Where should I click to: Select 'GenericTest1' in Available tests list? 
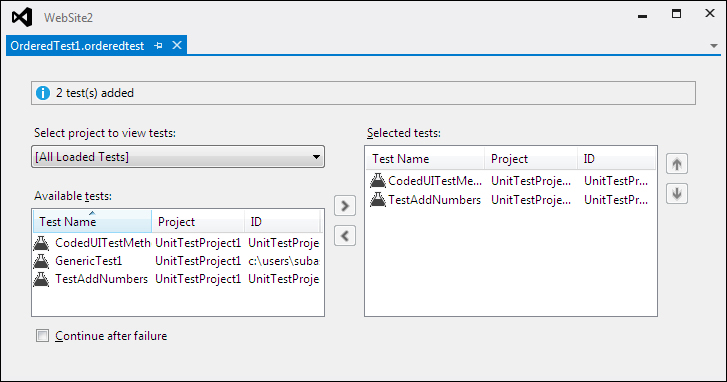pyautogui.click(x=89, y=261)
